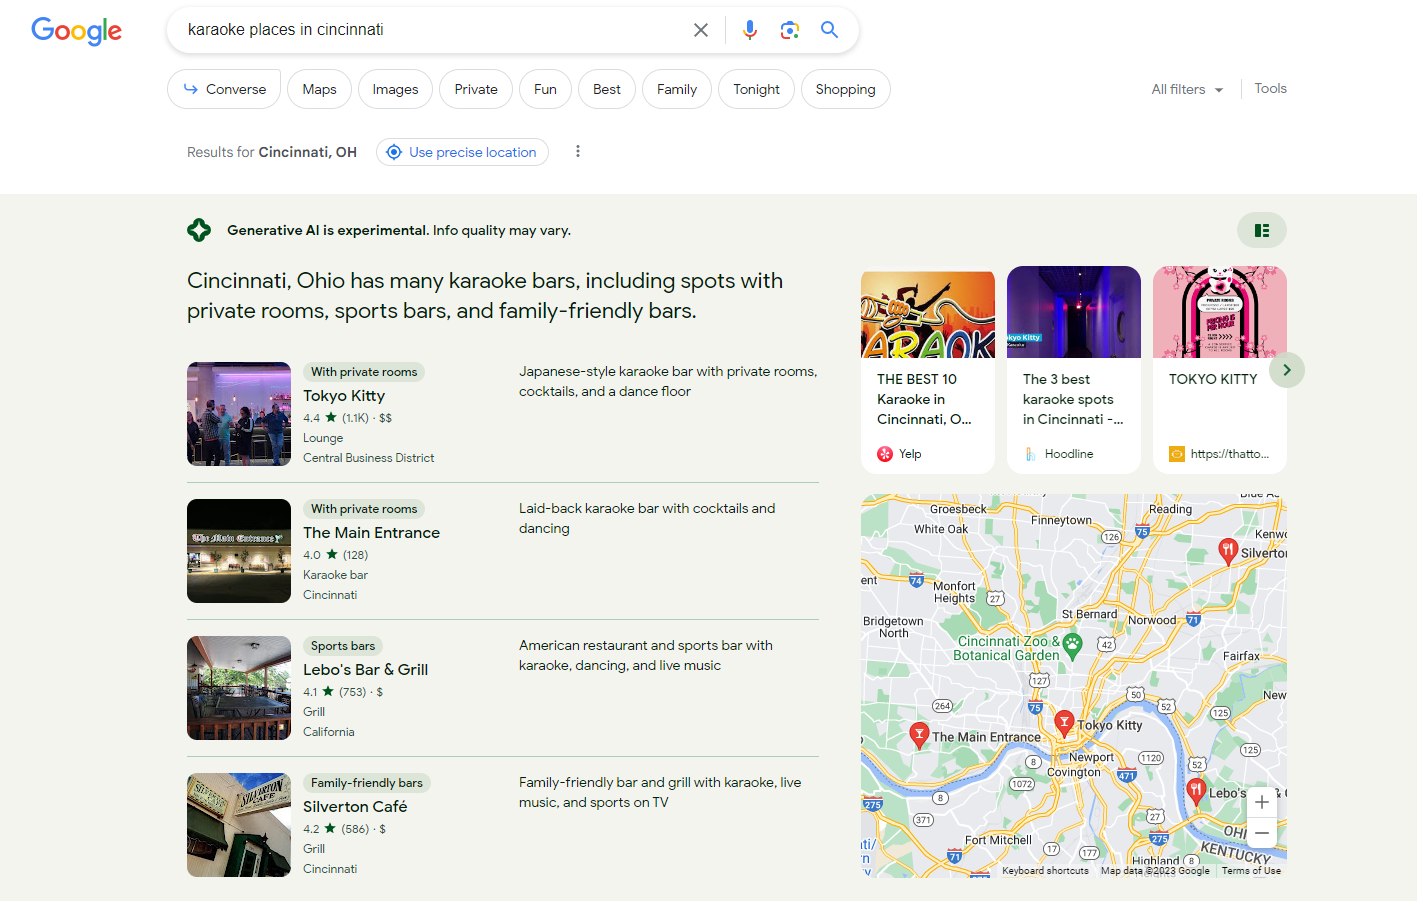The height and width of the screenshot is (901, 1417).
Task: Open Silverton Café listing photo
Action: point(239,825)
